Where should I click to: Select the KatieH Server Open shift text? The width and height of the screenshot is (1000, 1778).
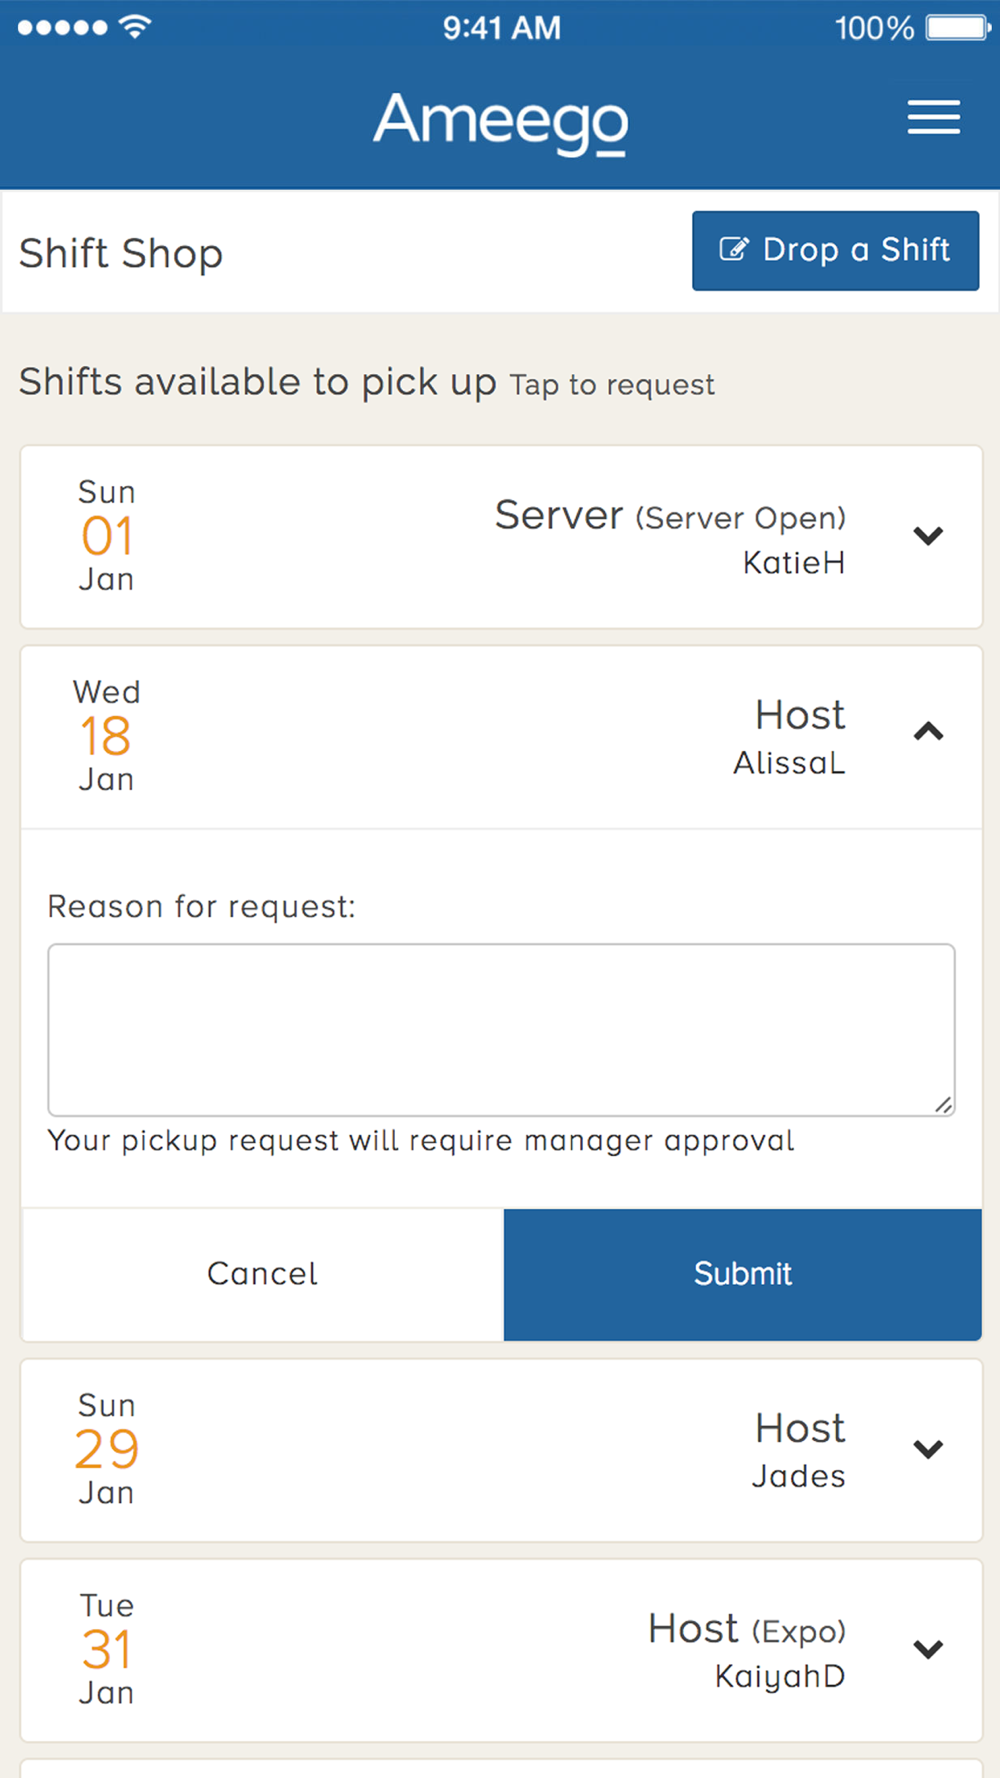pyautogui.click(x=670, y=537)
